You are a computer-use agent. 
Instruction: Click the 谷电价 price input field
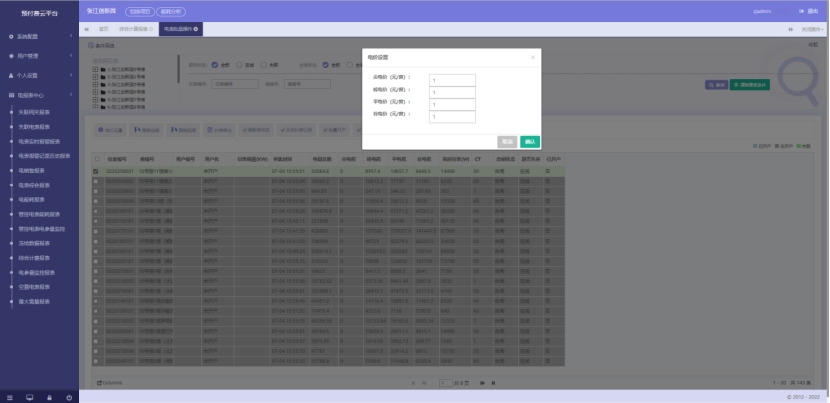[452, 116]
